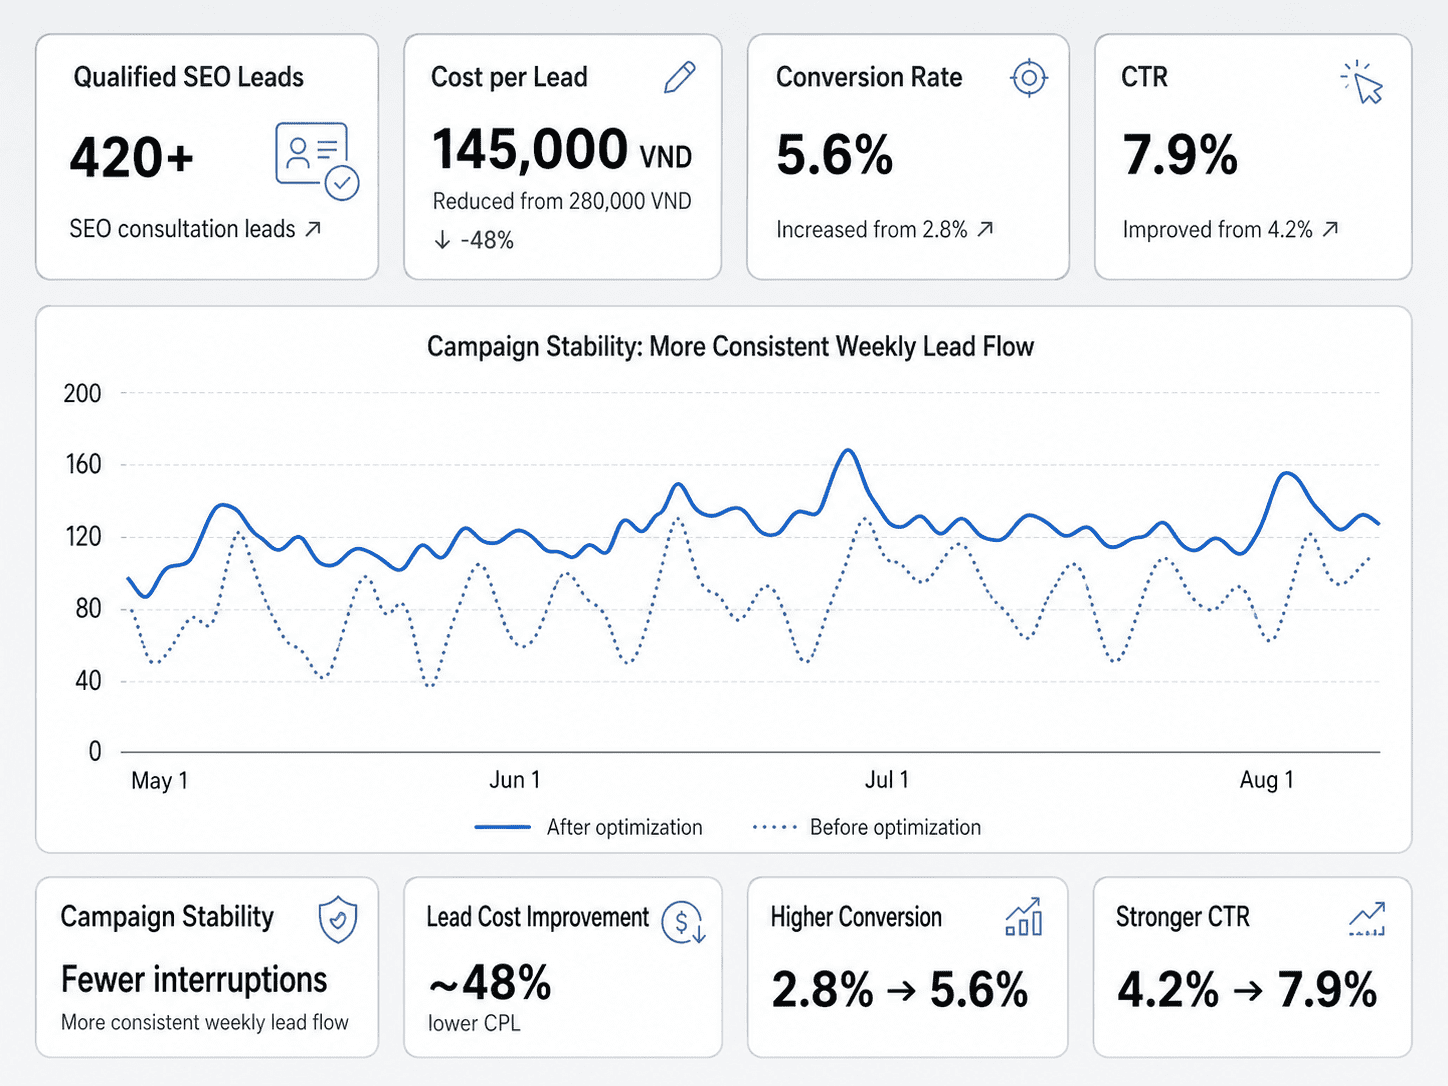Screen dimensions: 1448x1086
Task: Click the 200 y-axis label
Action: (x=82, y=393)
